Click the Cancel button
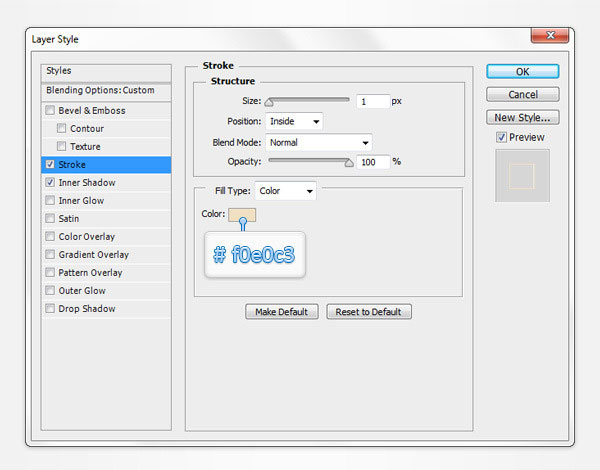 [x=523, y=95]
